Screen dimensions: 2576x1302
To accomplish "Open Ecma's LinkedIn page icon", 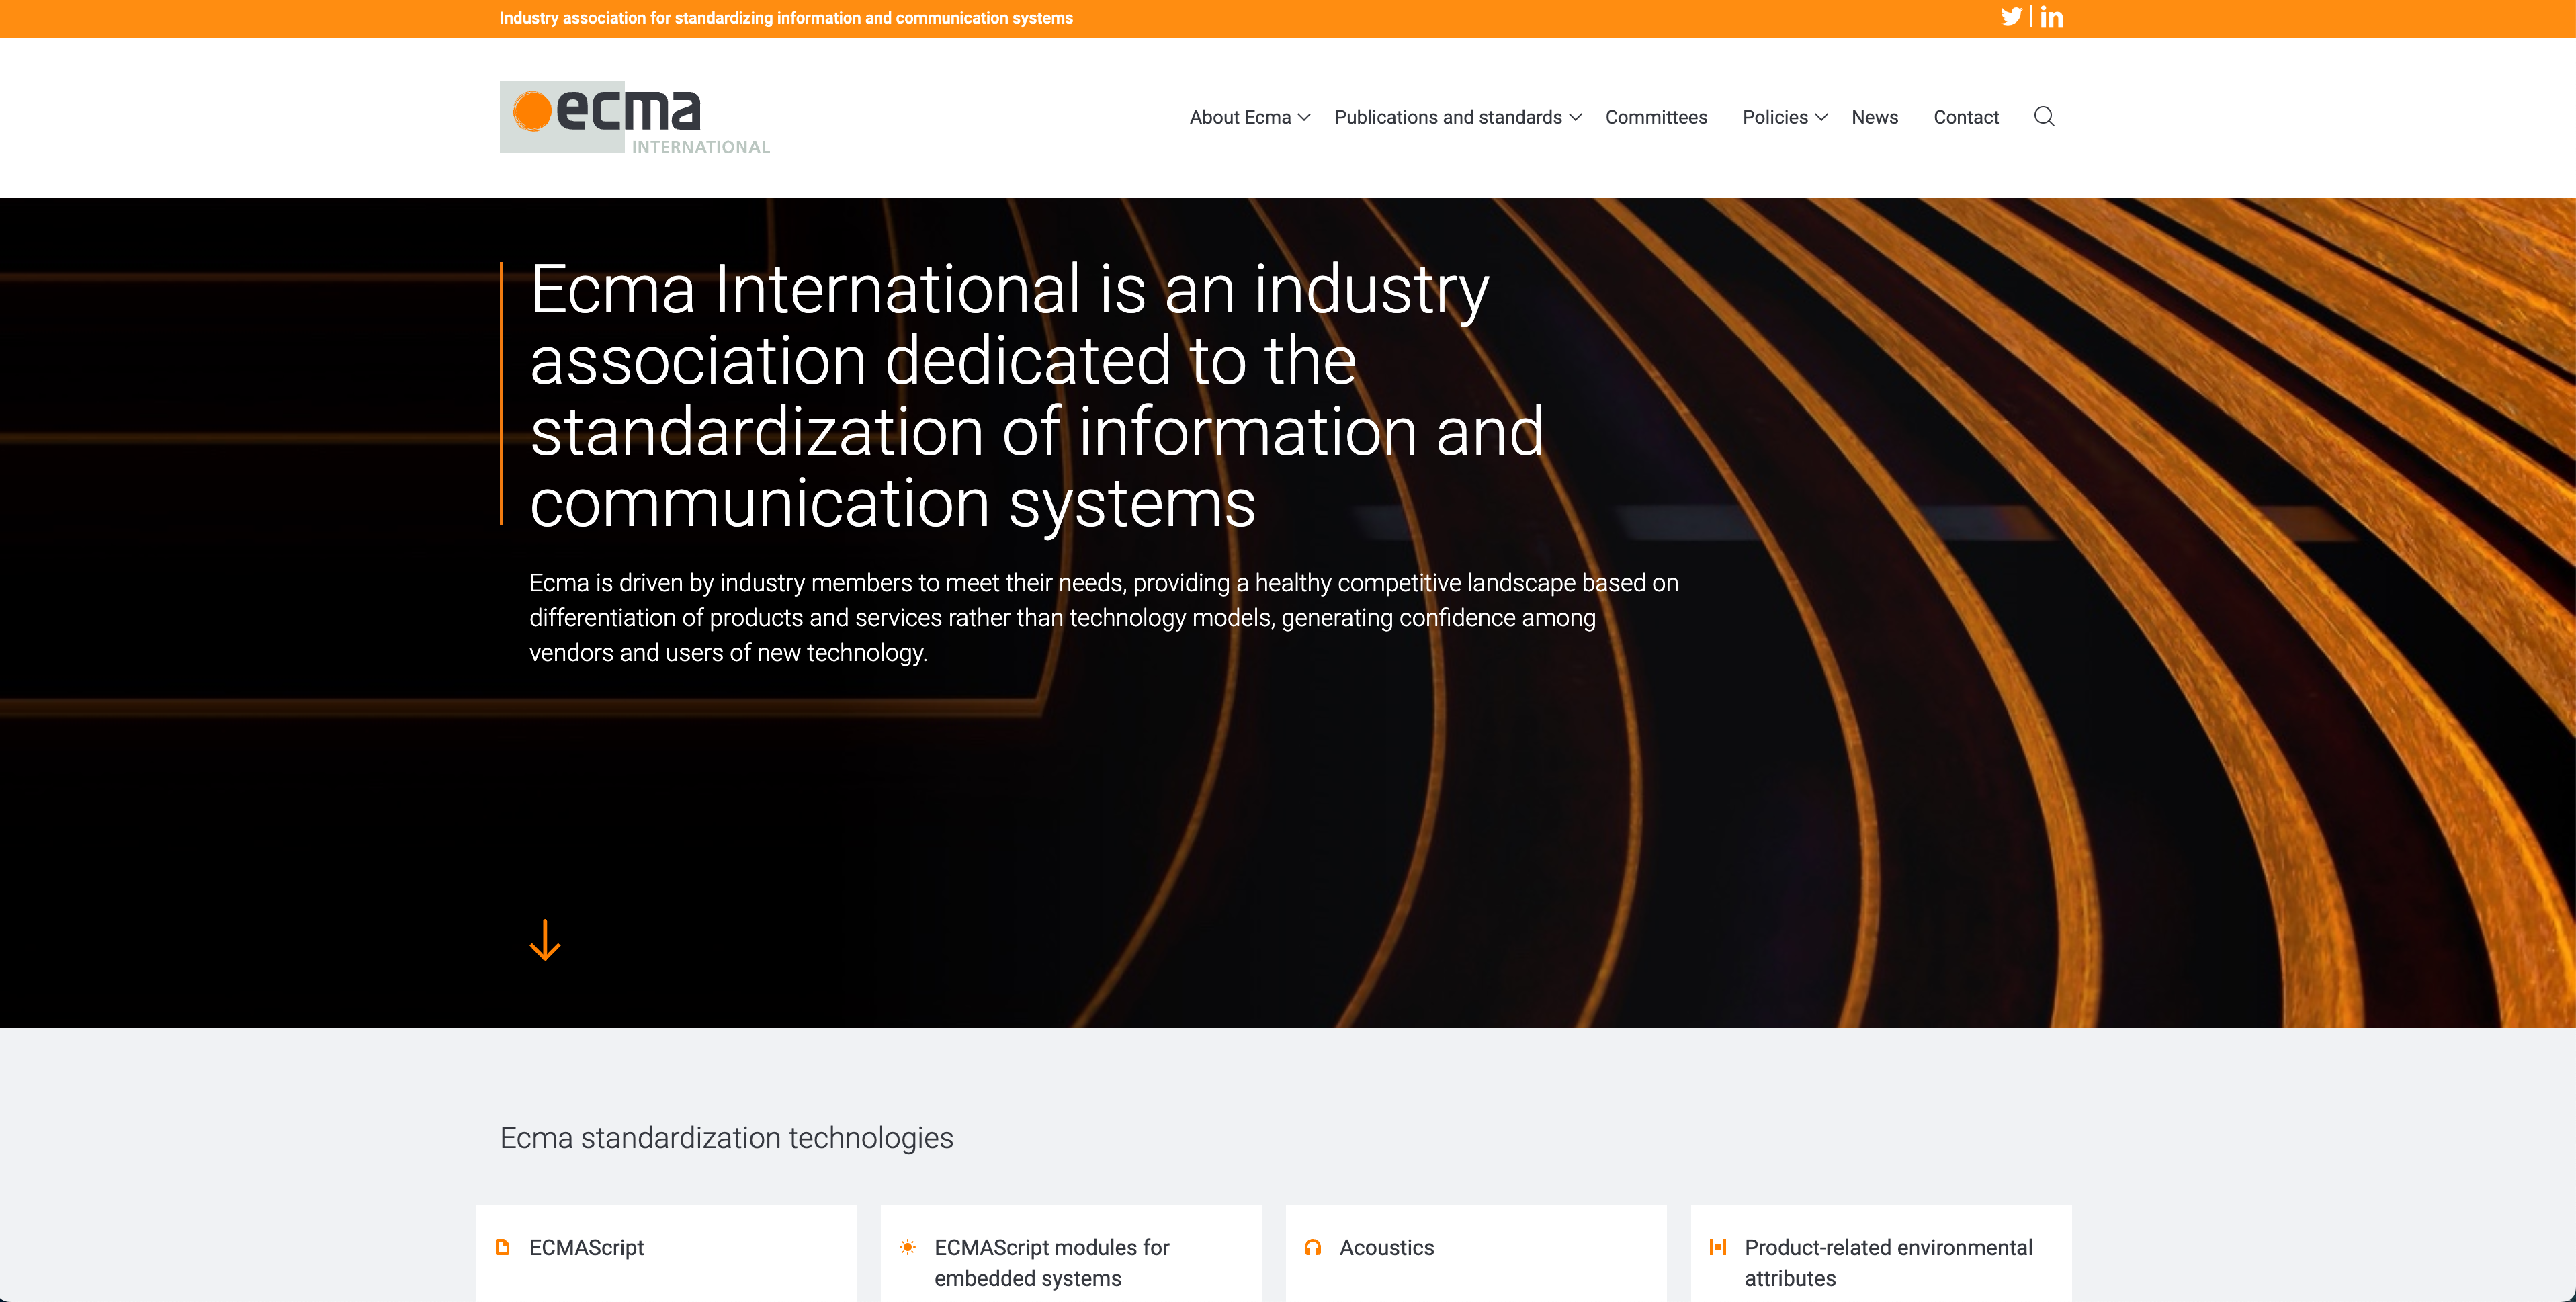I will pyautogui.click(x=2052, y=17).
